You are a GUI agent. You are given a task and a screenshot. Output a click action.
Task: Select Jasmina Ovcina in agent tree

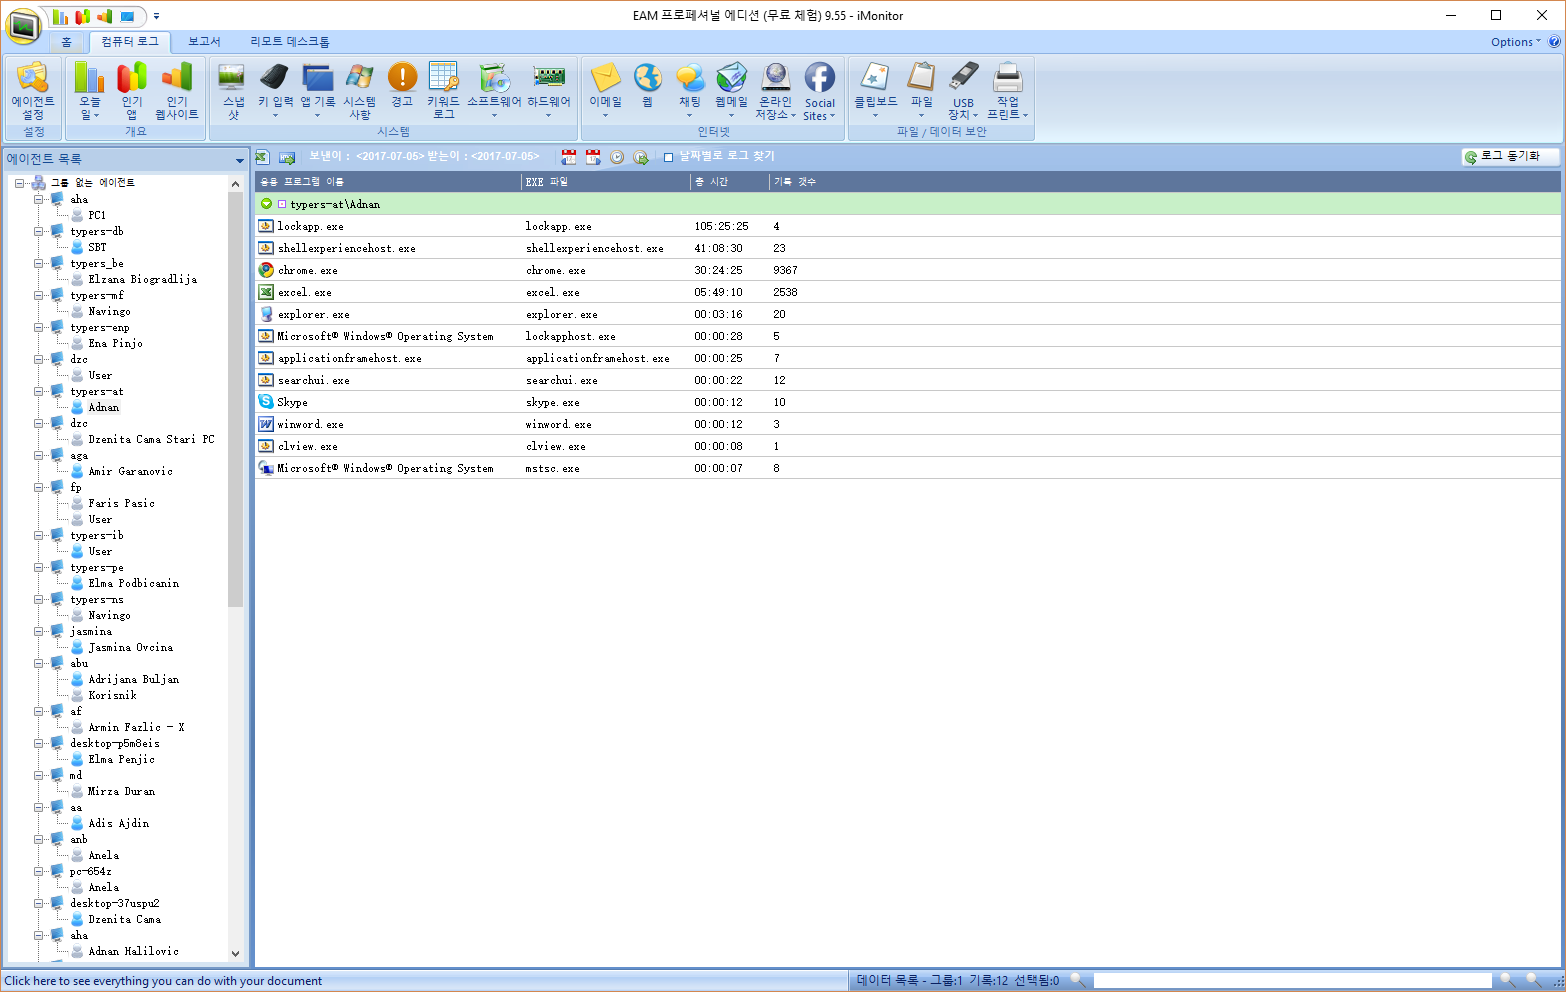[x=130, y=647]
